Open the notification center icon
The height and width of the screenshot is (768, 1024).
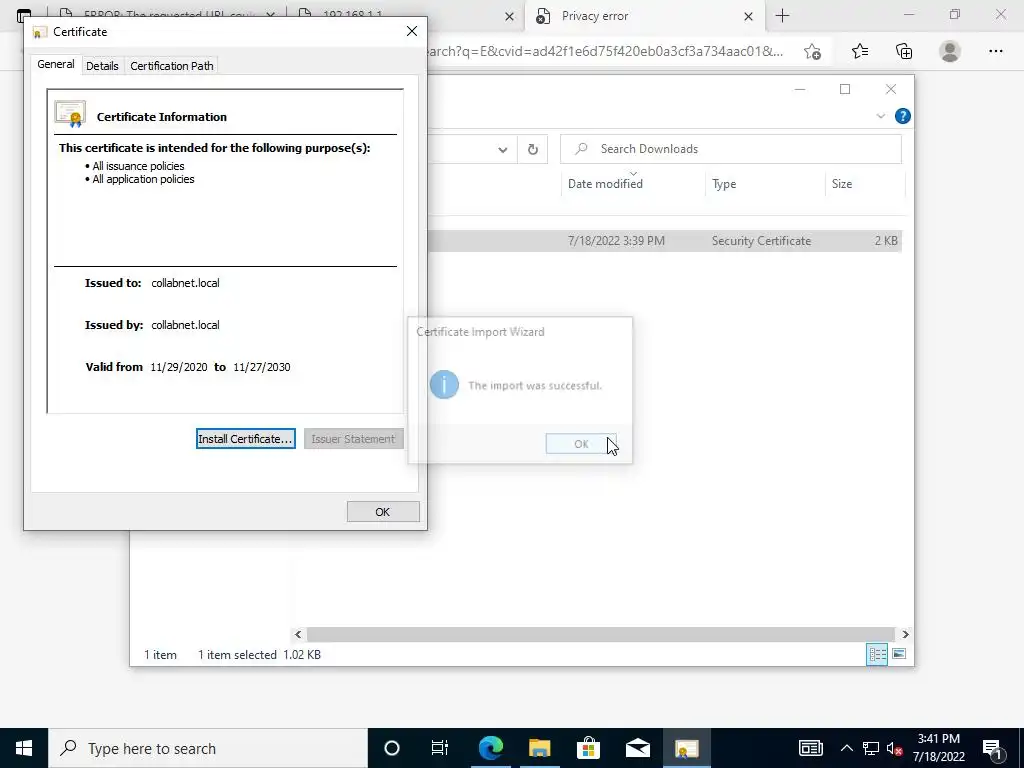click(993, 748)
